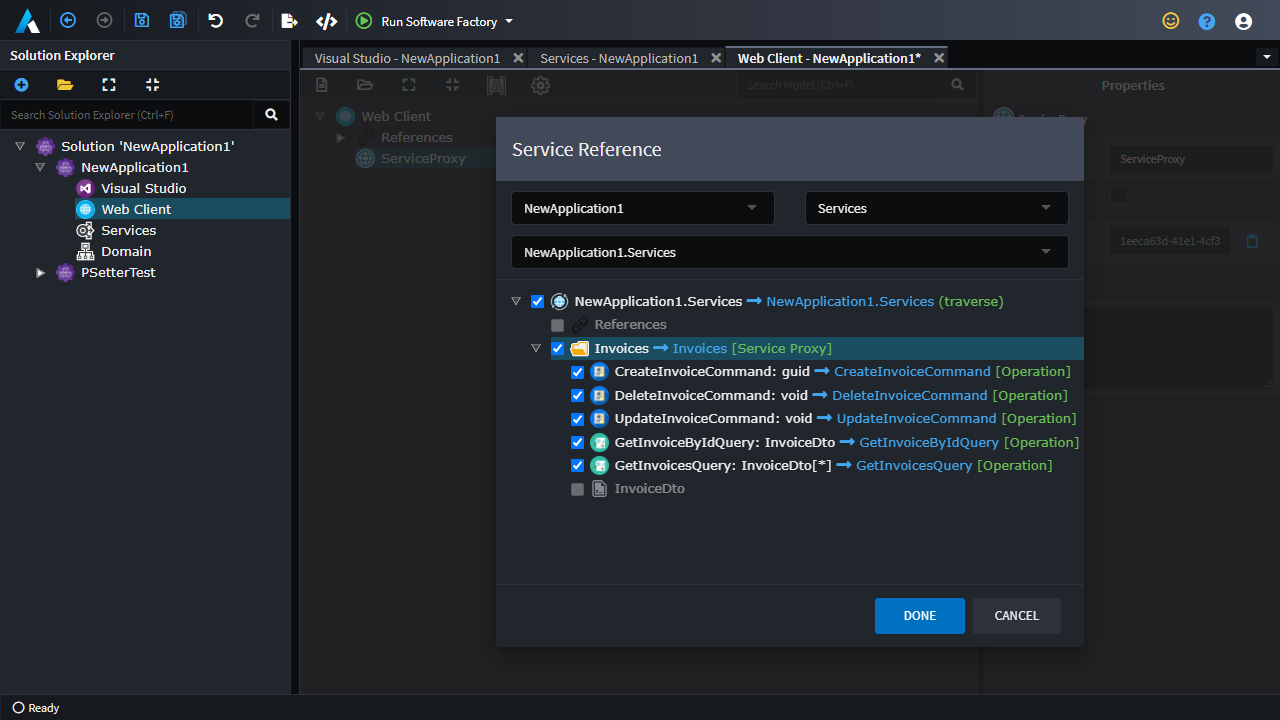Switch to Visual Studio - NewApplication1 tab
1280x720 pixels.
click(407, 58)
